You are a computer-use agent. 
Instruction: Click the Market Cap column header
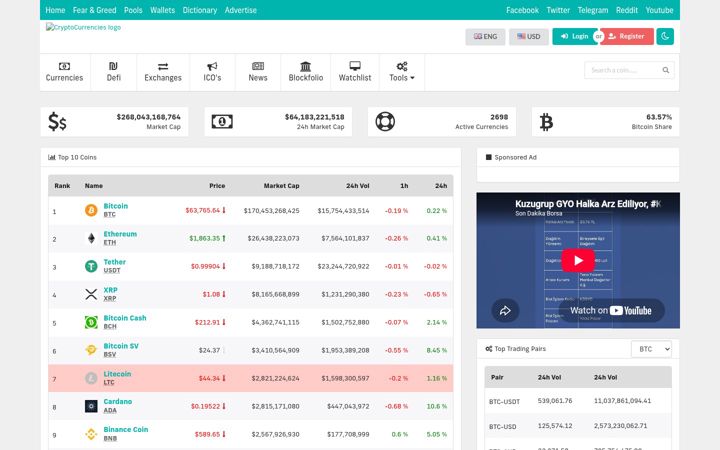(x=281, y=186)
